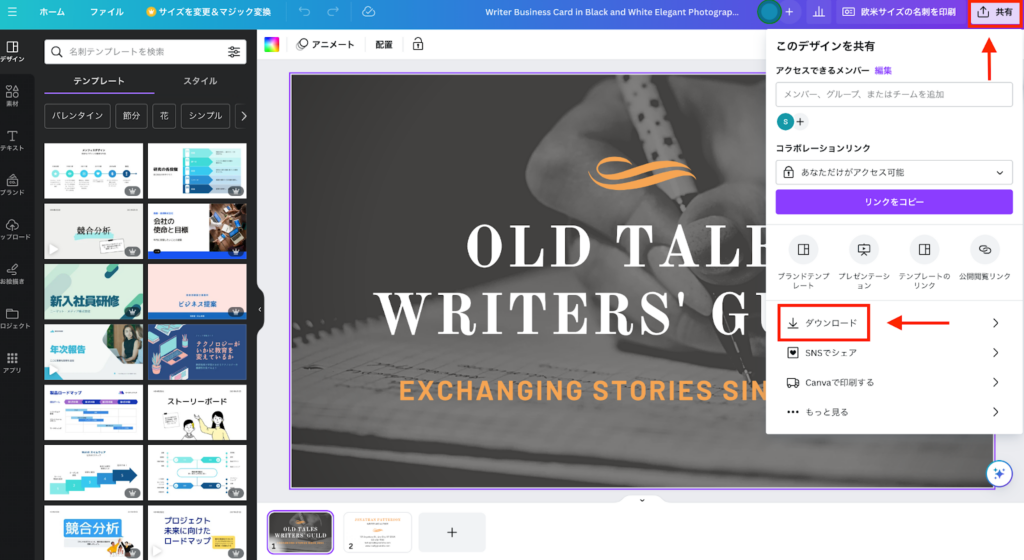
Task: Click the lock icon in toolbar
Action: pos(417,45)
